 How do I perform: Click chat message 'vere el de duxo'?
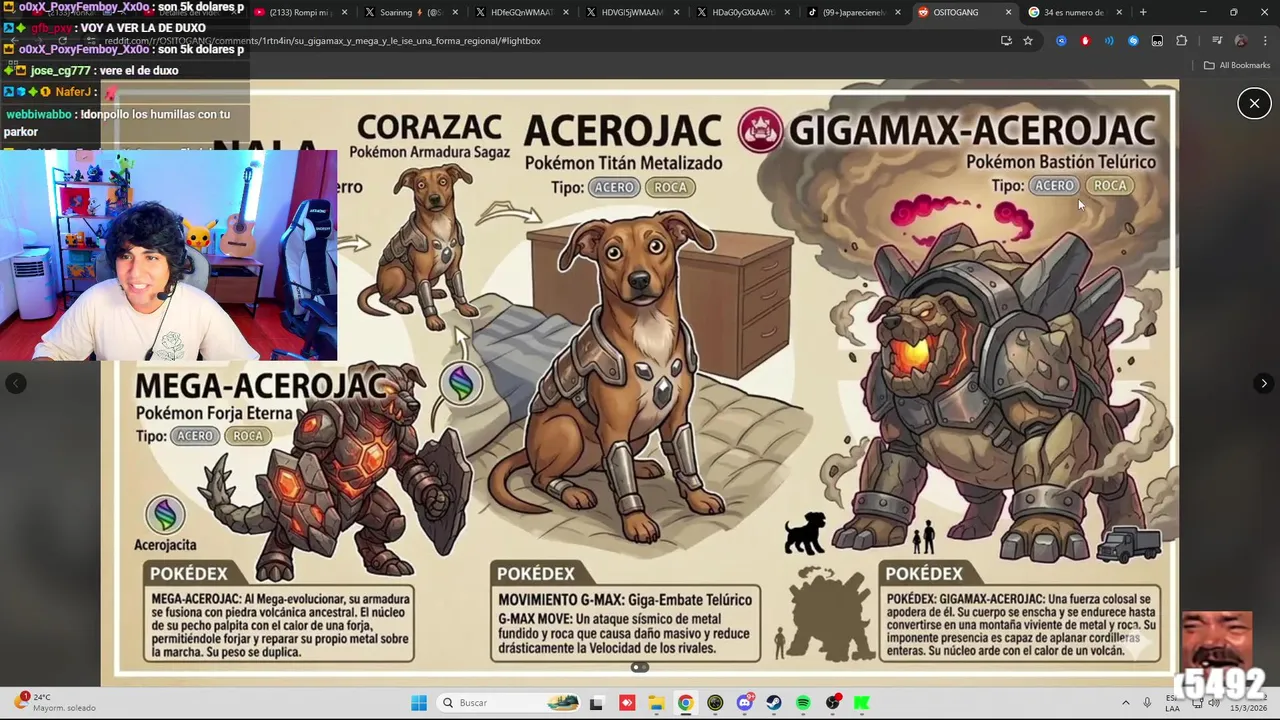(x=138, y=71)
